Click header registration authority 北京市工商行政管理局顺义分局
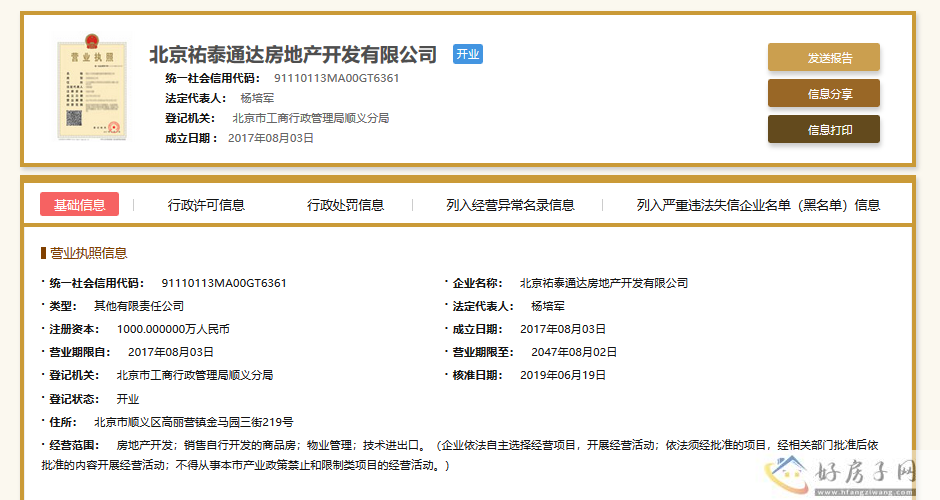The image size is (940, 500). pyautogui.click(x=311, y=118)
